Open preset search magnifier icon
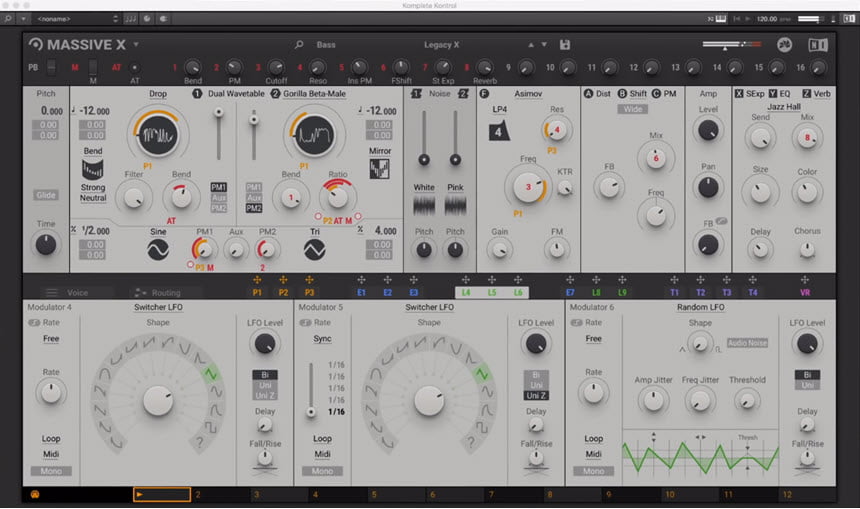This screenshot has width=860, height=509. point(299,44)
